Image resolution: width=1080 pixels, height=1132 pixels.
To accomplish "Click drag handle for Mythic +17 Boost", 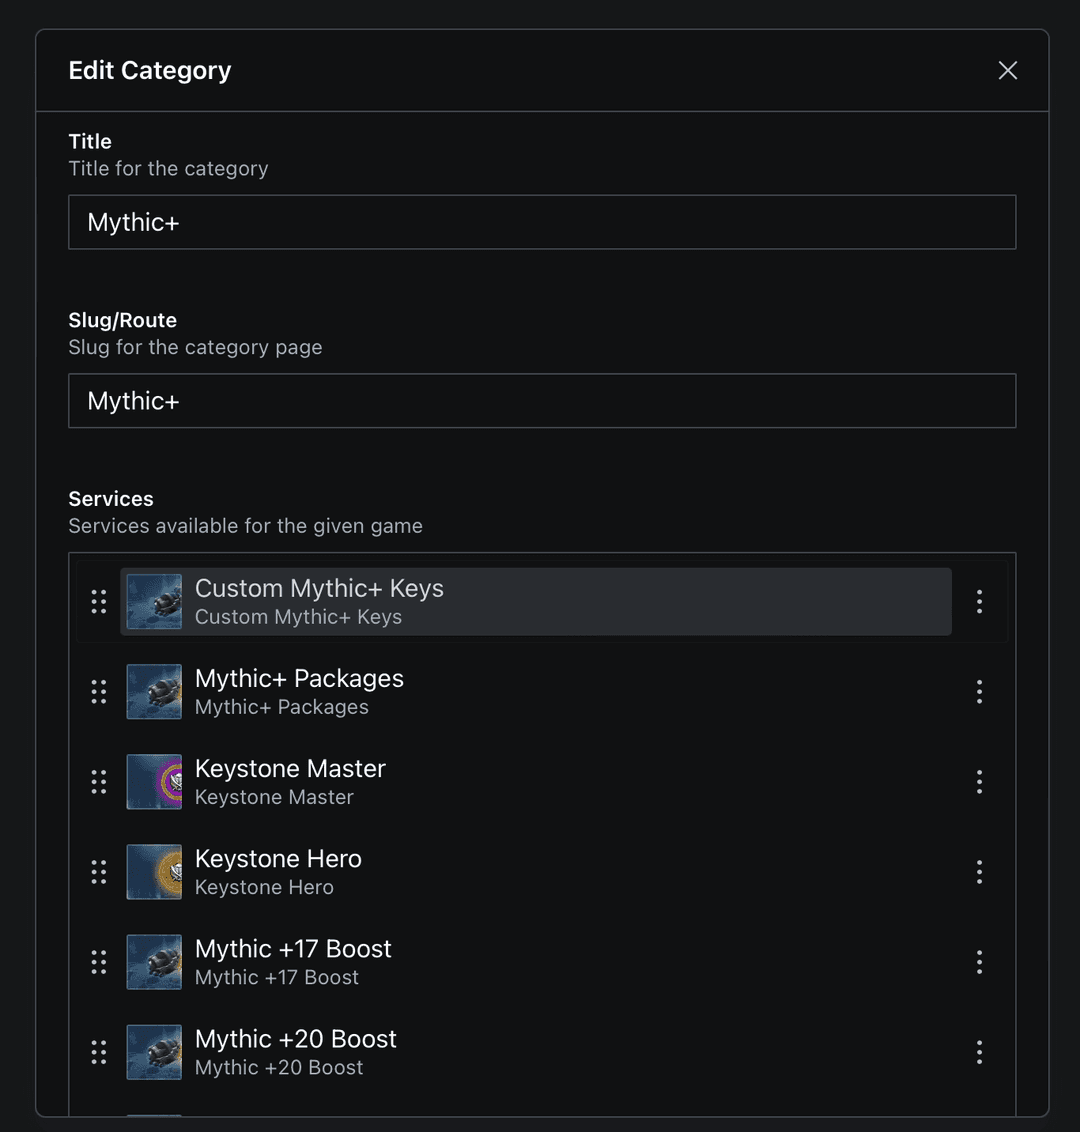I will point(99,962).
